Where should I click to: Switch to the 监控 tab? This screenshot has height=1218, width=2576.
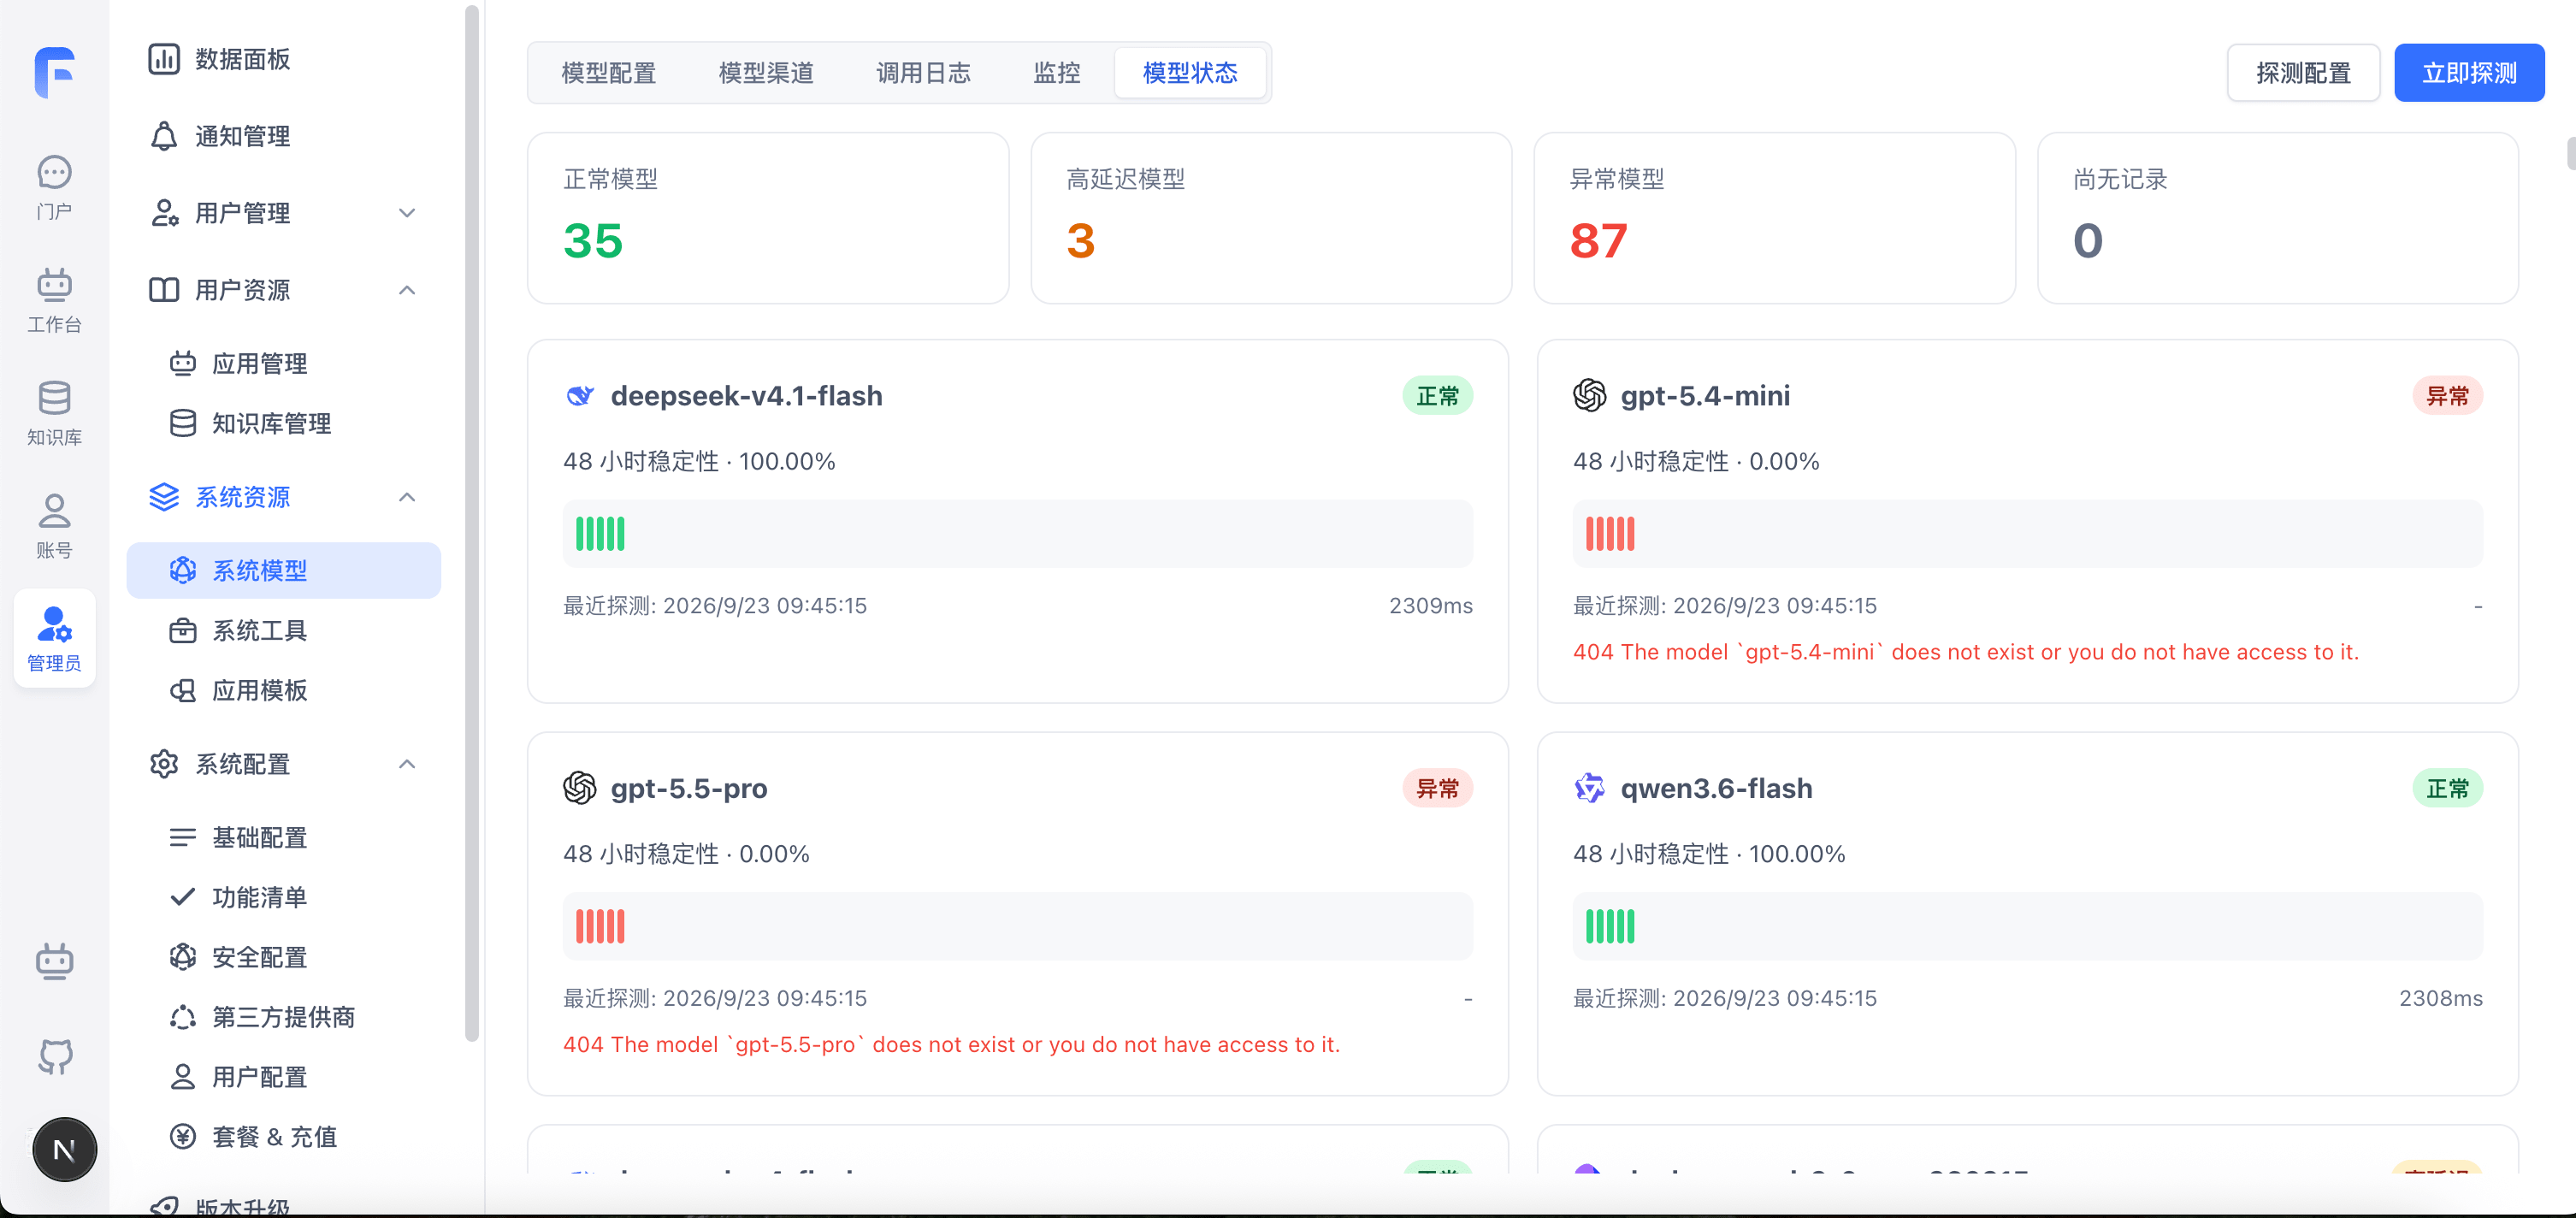click(x=1056, y=73)
